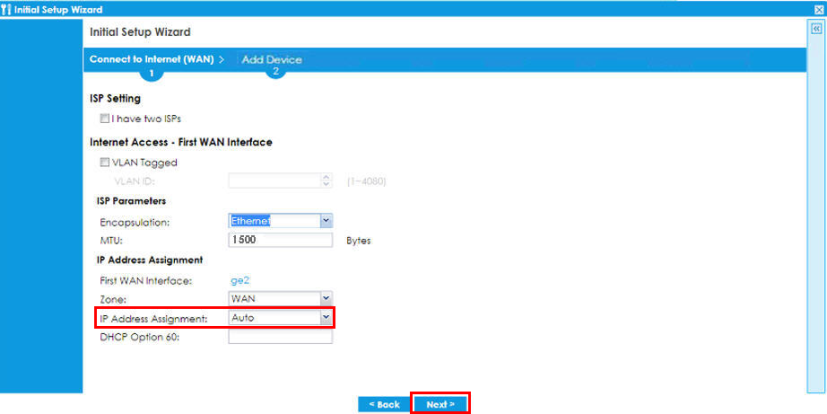This screenshot has width=827, height=414.
Task: Close the Initial Setup Wizard window
Action: point(819,8)
